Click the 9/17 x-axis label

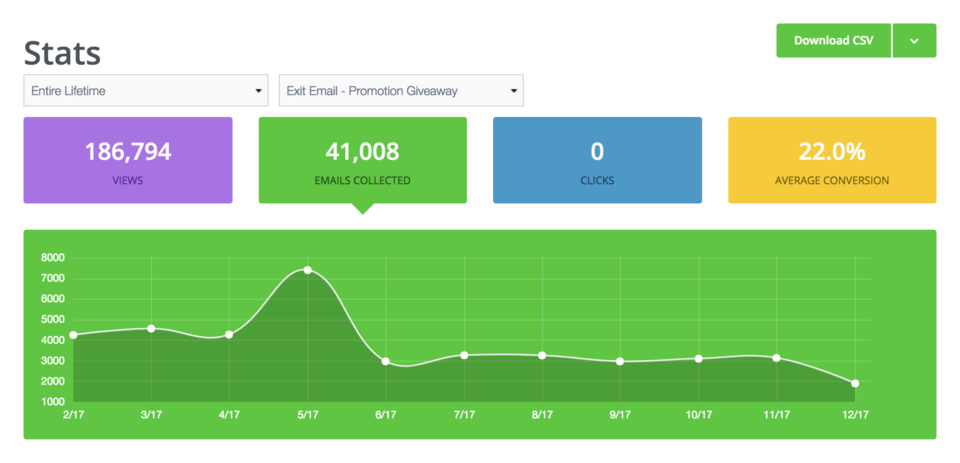click(620, 415)
